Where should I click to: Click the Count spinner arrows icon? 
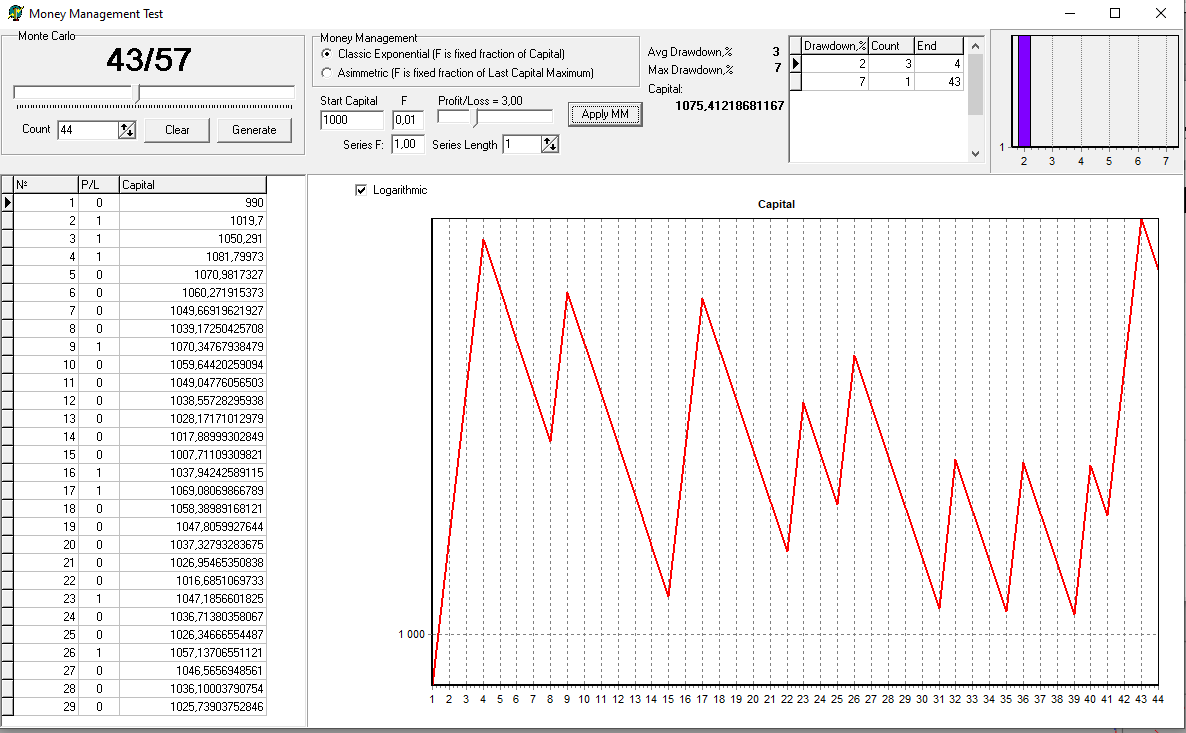[x=126, y=130]
